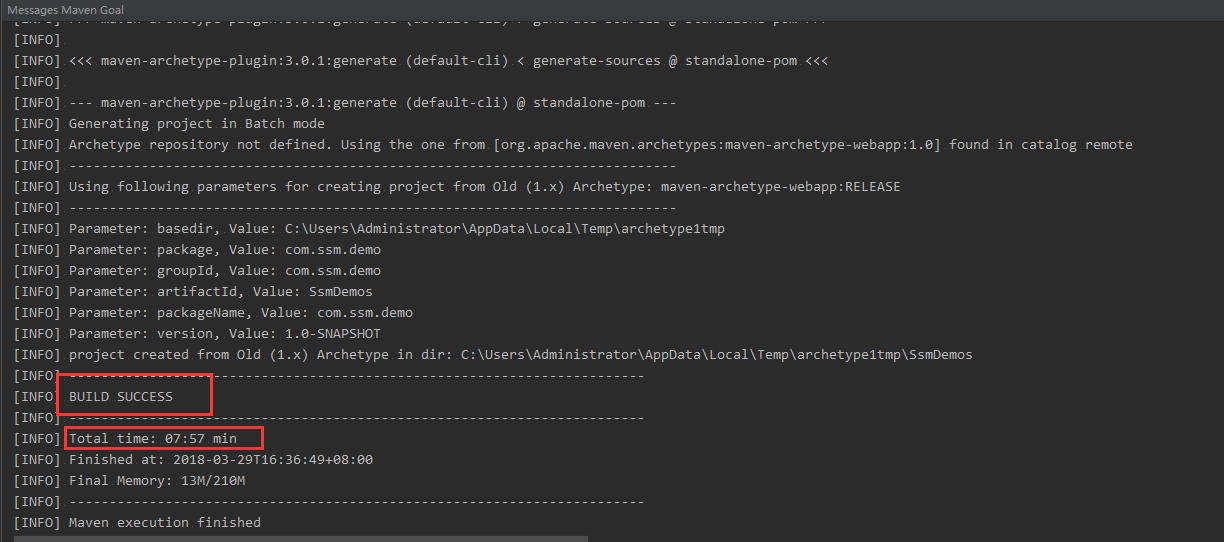Select the Messages Maven Goal panel title
1224x542 pixels.
65,9
